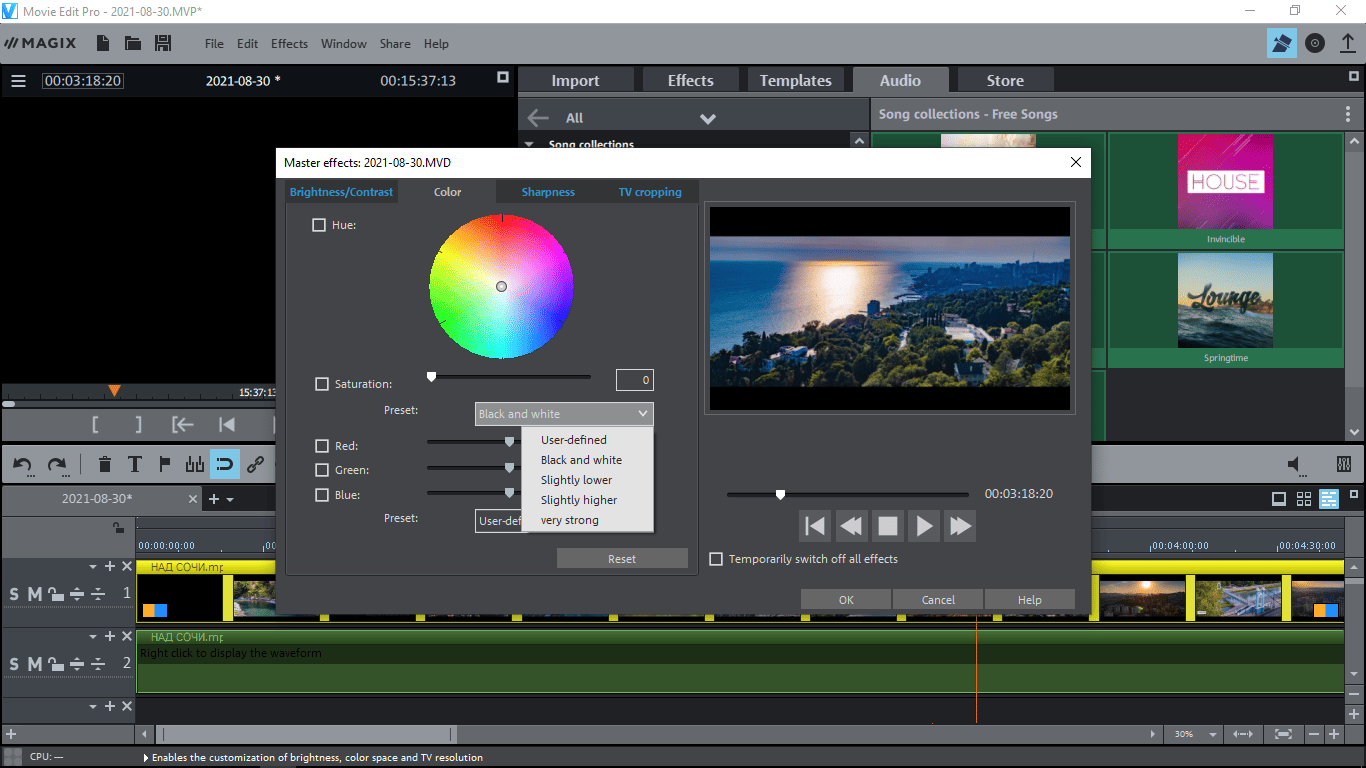This screenshot has width=1366, height=768.
Task: Click the export upload arrow icon
Action: (x=1347, y=43)
